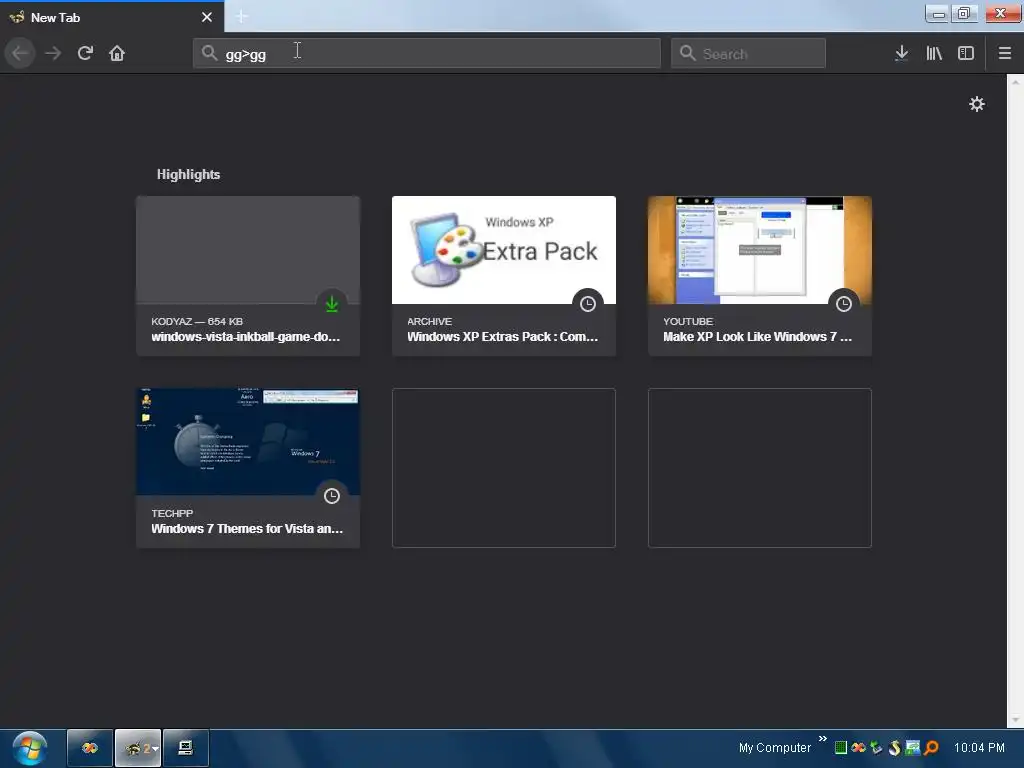Viewport: 1024px width, 768px height.
Task: Click the computer taskbar button
Action: [x=185, y=748]
